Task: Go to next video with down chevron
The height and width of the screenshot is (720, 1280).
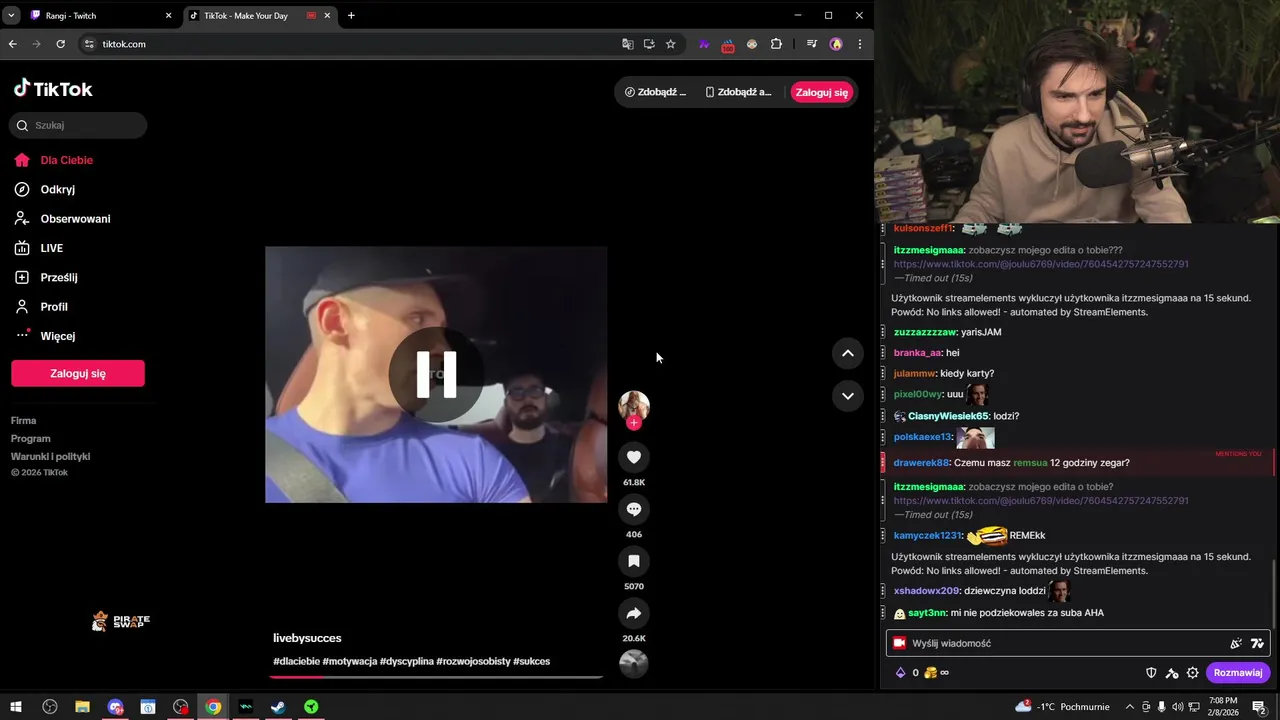Action: (847, 396)
